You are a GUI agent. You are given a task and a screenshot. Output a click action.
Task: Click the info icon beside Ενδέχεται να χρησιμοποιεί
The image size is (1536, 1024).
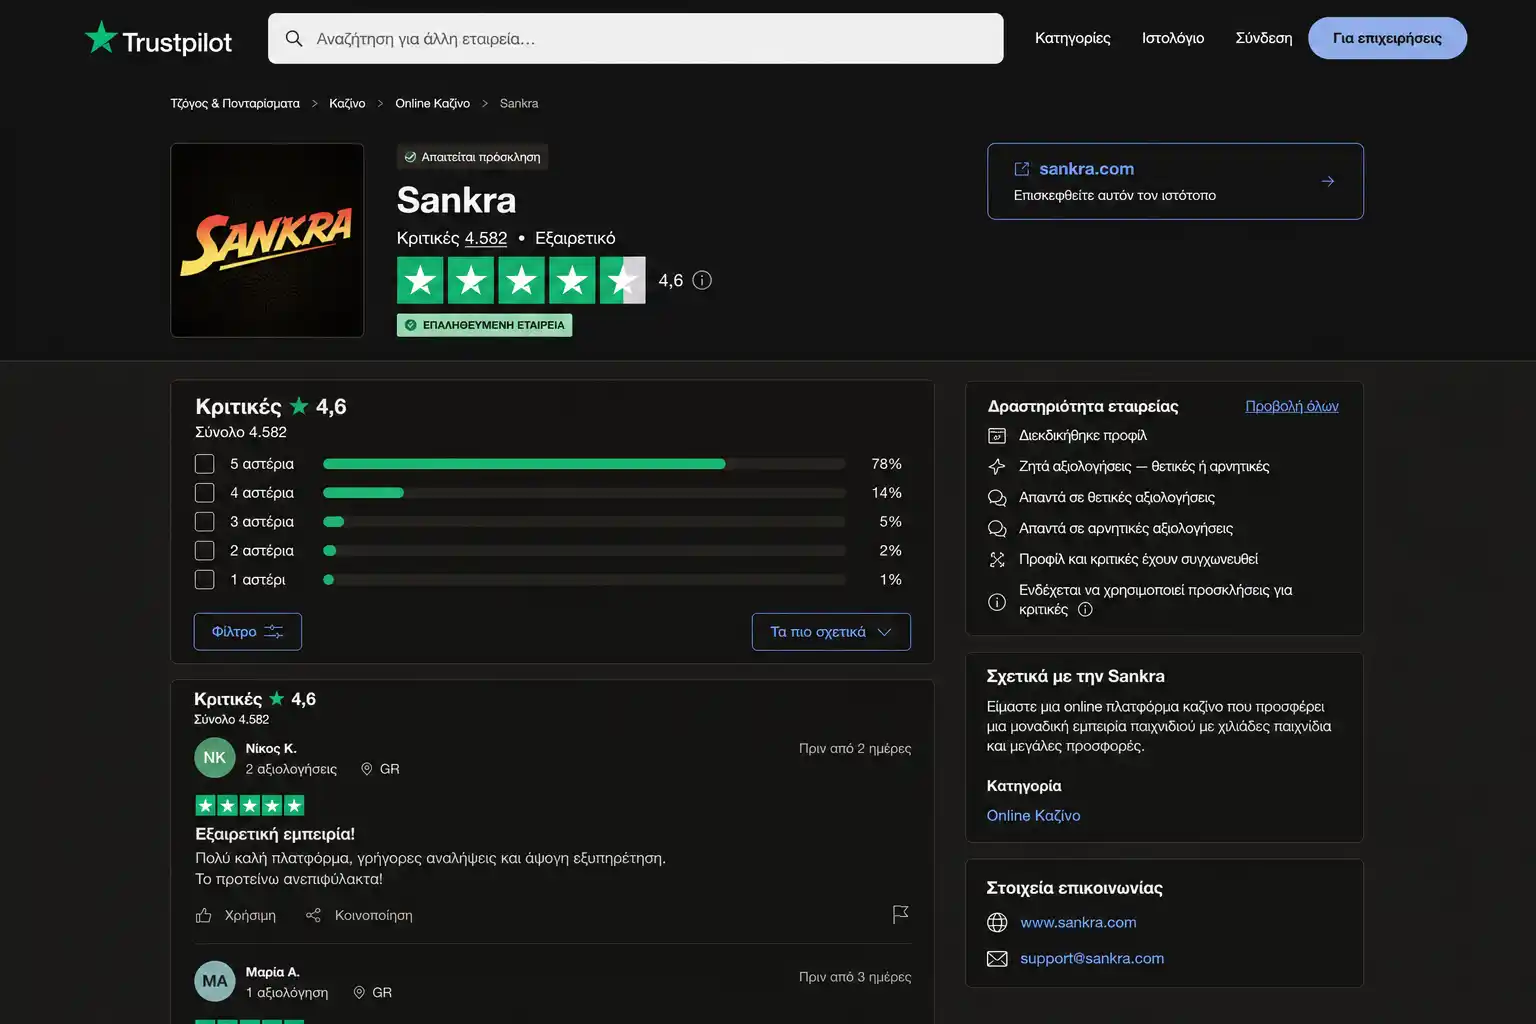click(997, 602)
